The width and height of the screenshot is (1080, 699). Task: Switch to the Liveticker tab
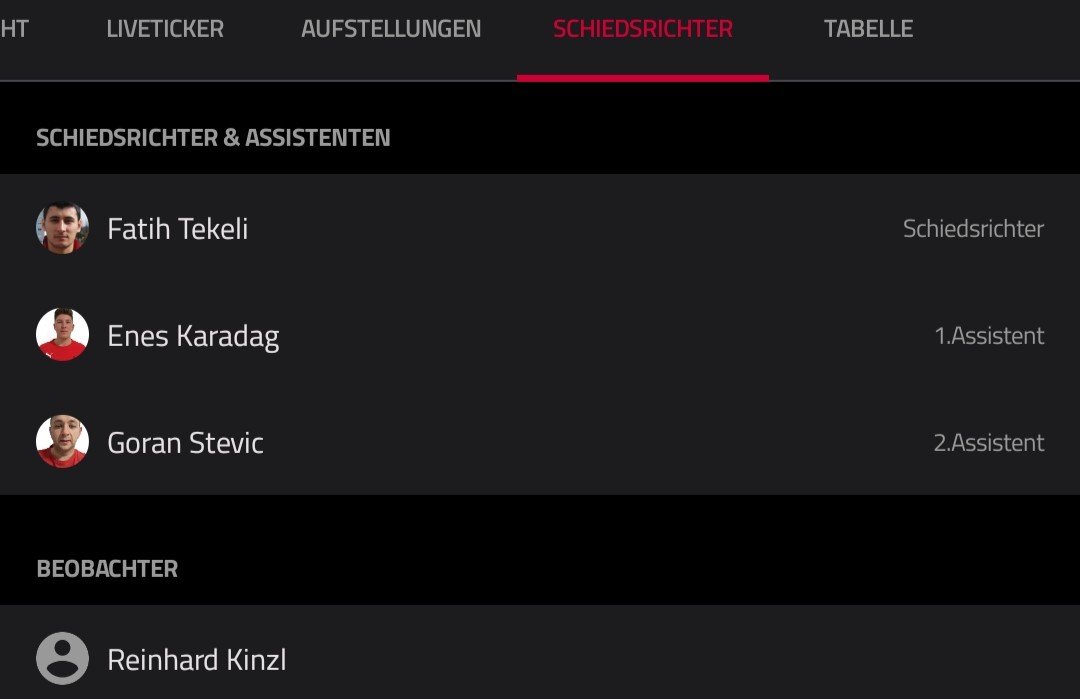pyautogui.click(x=165, y=29)
